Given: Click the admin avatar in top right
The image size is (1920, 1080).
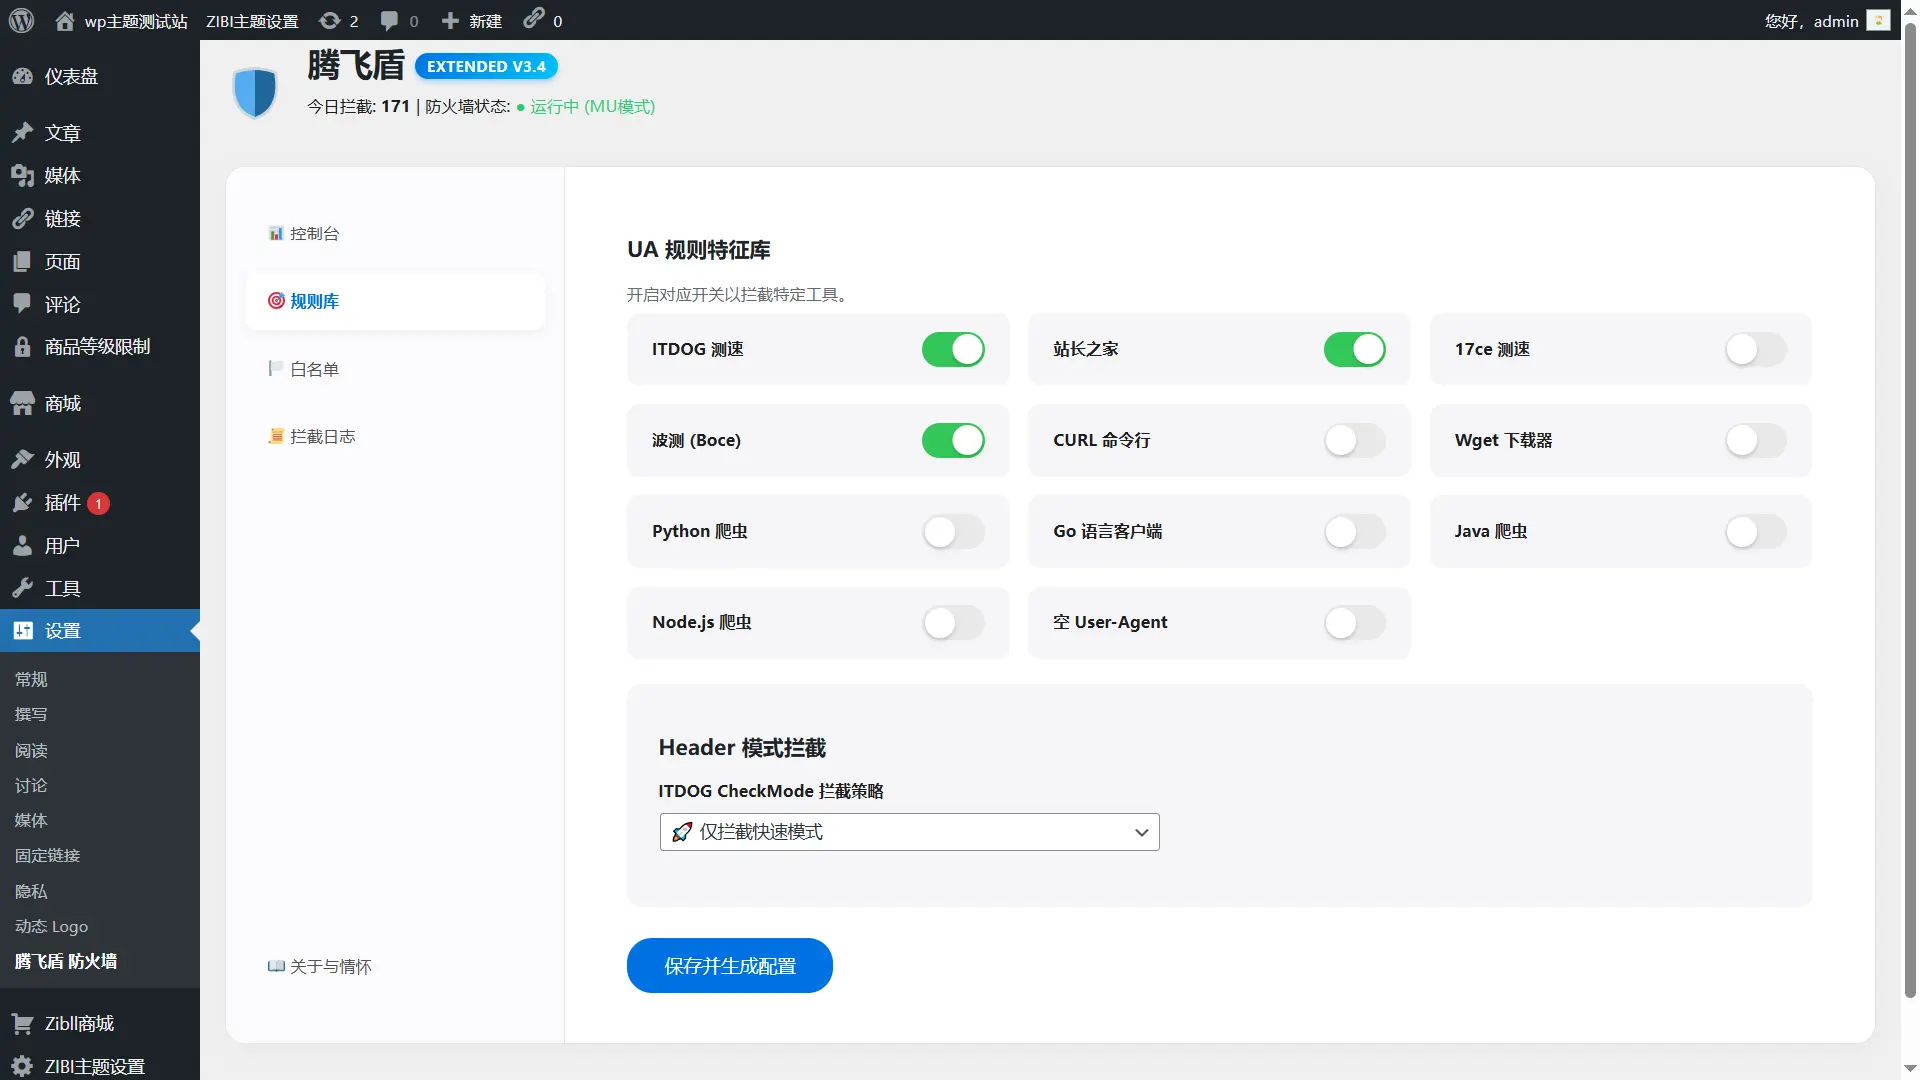Looking at the screenshot, I should click(x=1879, y=21).
